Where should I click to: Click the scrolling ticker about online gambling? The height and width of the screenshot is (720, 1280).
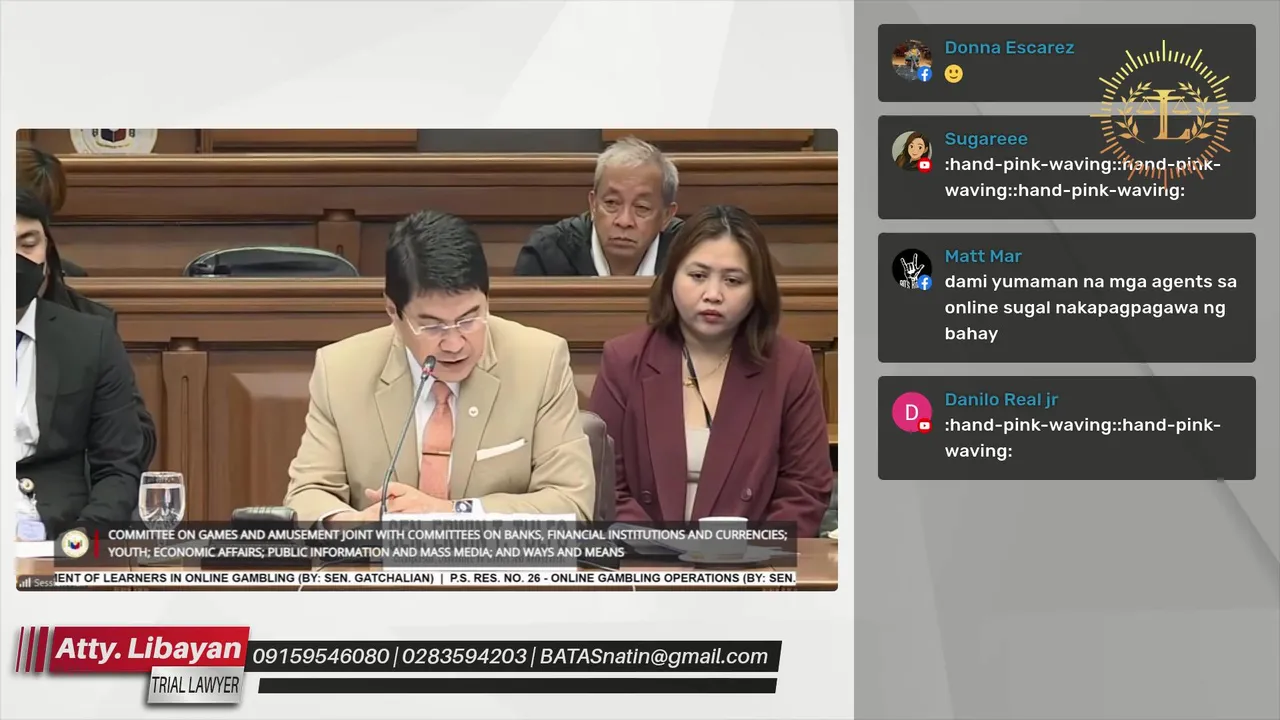425,578
